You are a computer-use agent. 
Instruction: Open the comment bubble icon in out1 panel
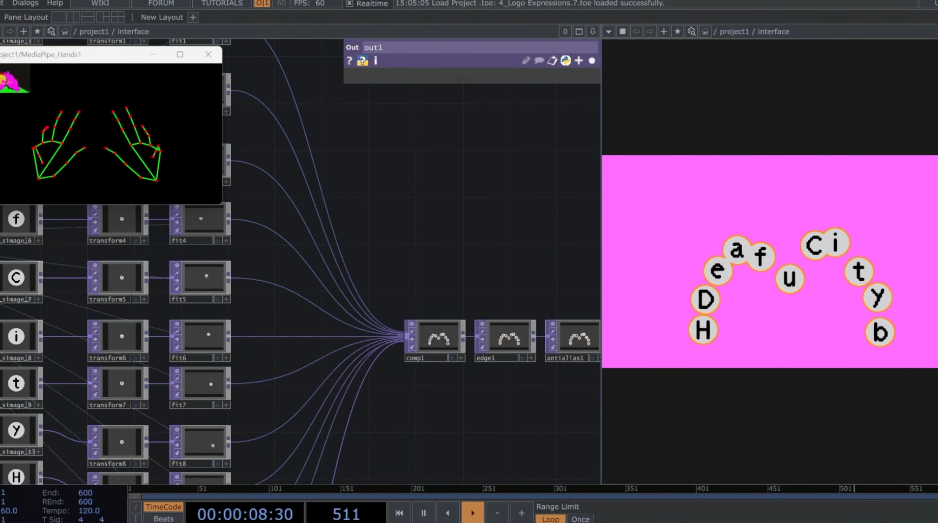pos(539,60)
